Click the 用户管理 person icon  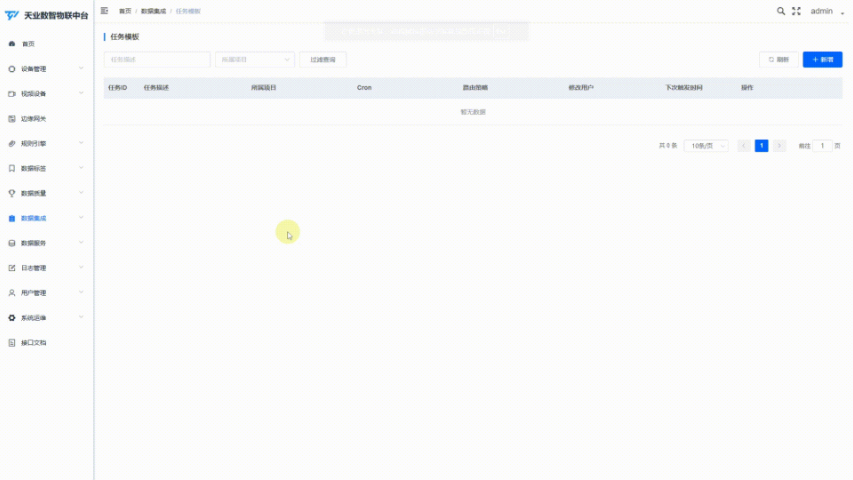[12, 293]
